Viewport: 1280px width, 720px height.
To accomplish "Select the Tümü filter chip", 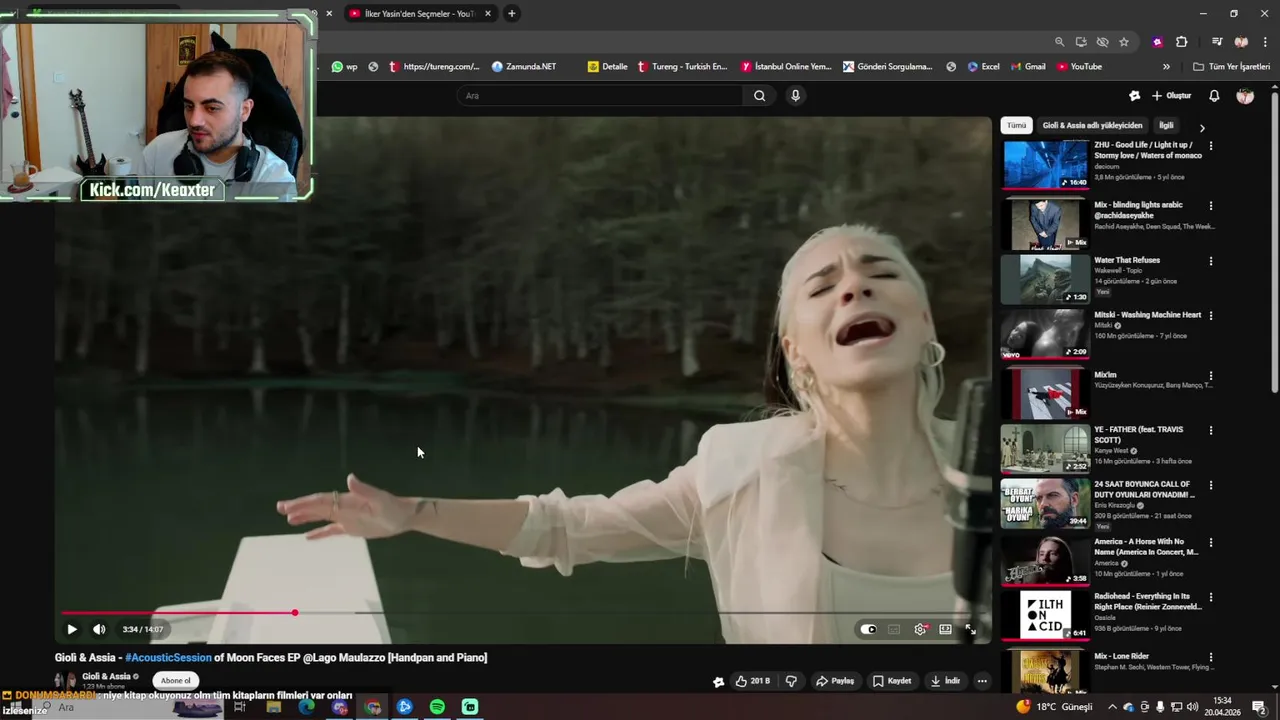I will point(1016,126).
